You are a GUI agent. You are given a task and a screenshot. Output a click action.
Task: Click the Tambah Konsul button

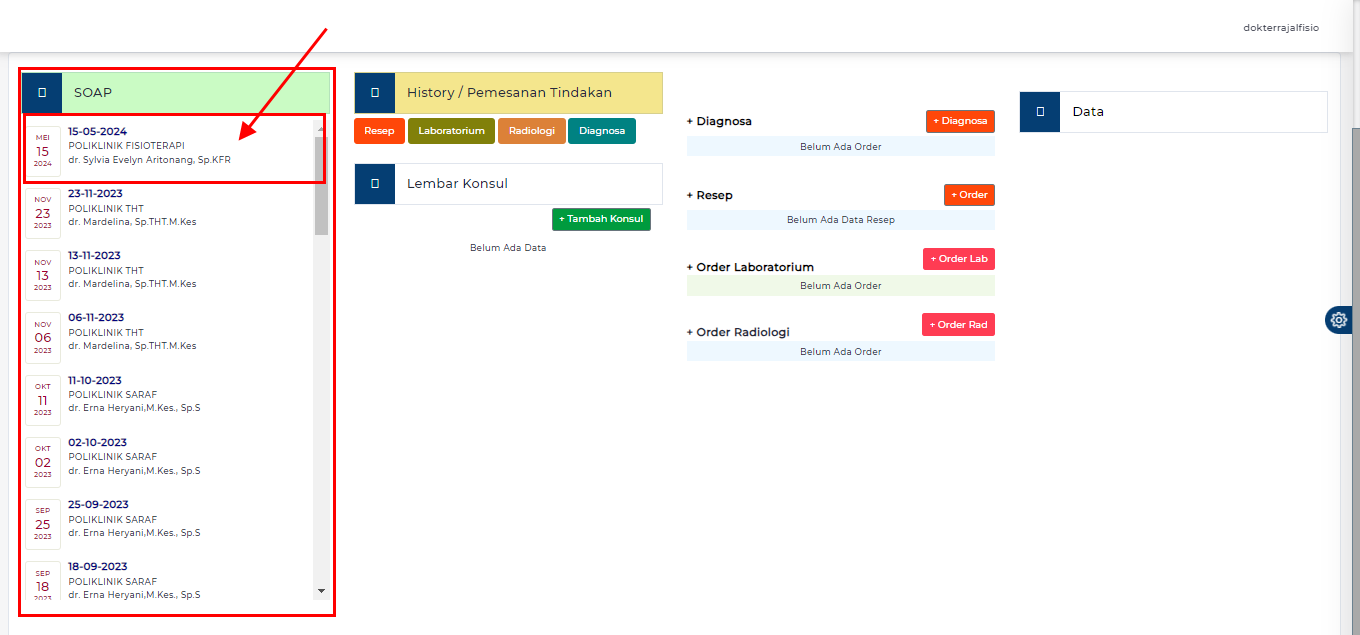(601, 218)
